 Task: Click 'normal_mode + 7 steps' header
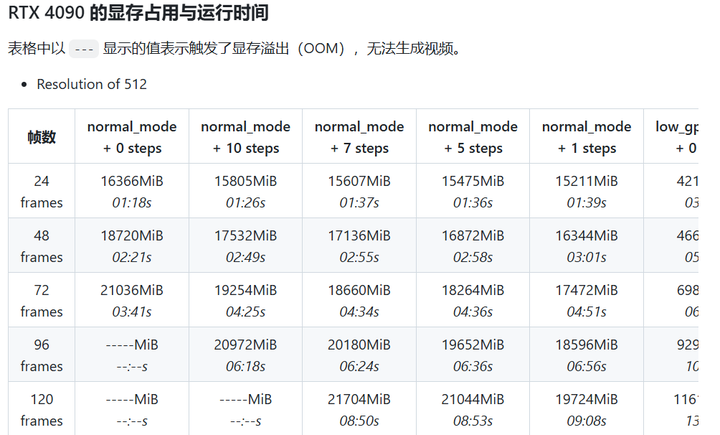pyautogui.click(x=359, y=137)
